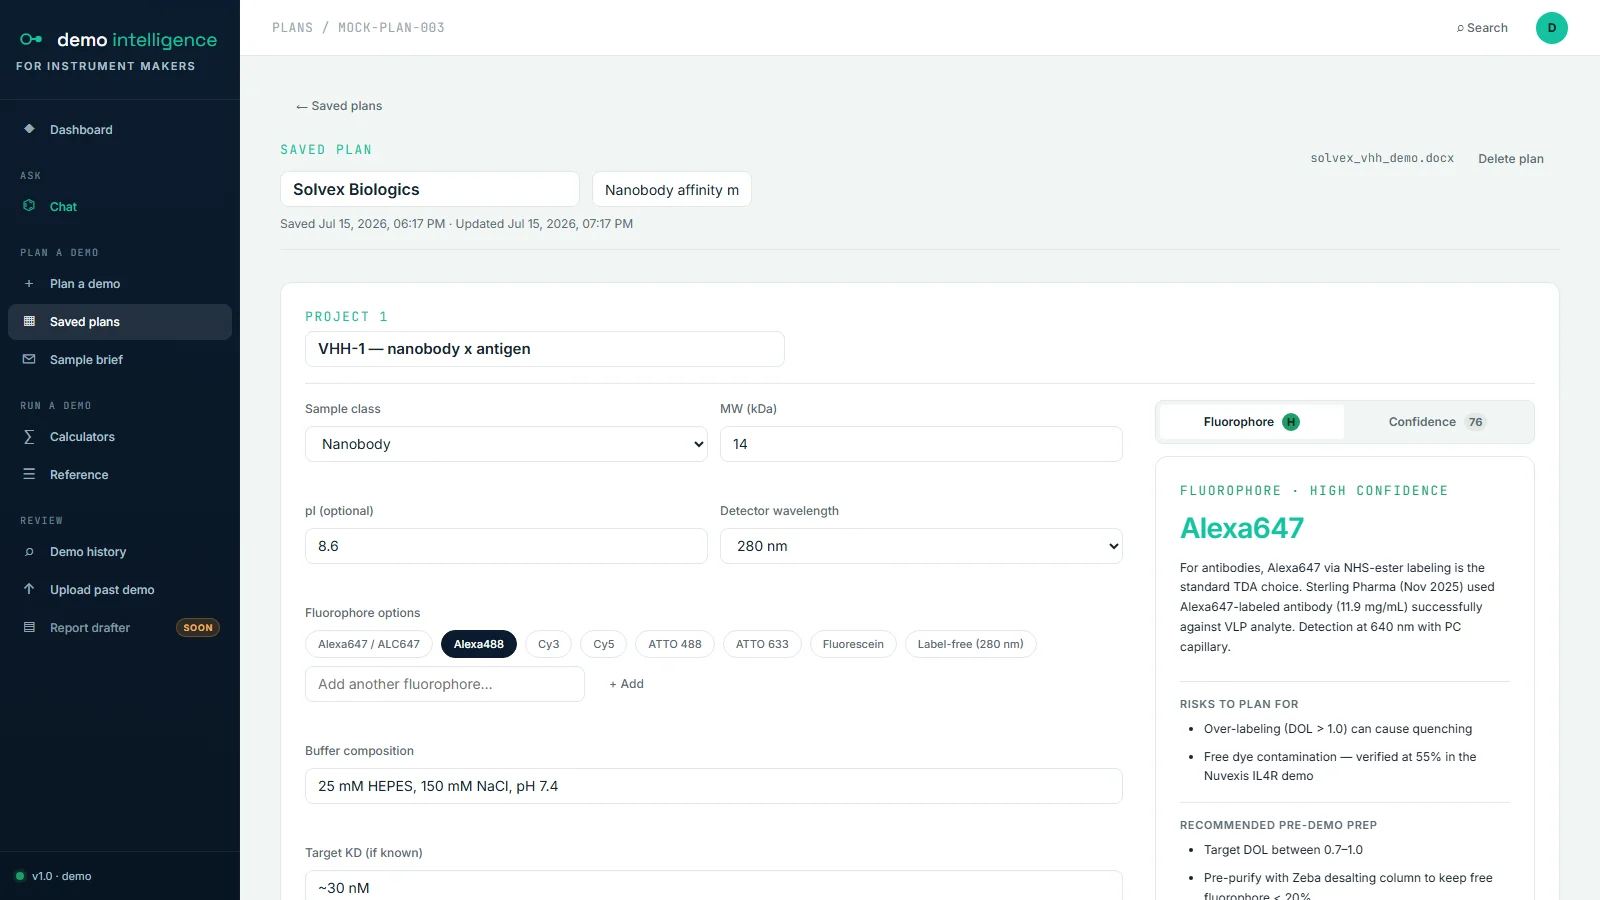Go back to Saved plans link

point(339,106)
